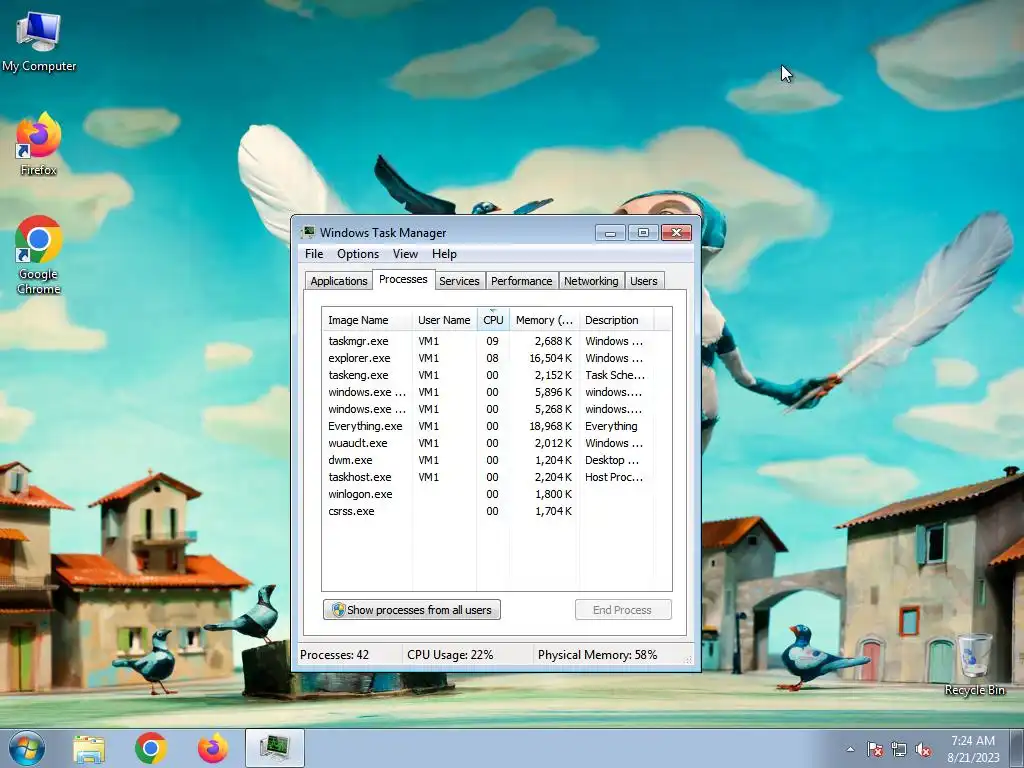Viewport: 1024px width, 768px height.
Task: Minimize the Task Manager window
Action: tap(610, 232)
